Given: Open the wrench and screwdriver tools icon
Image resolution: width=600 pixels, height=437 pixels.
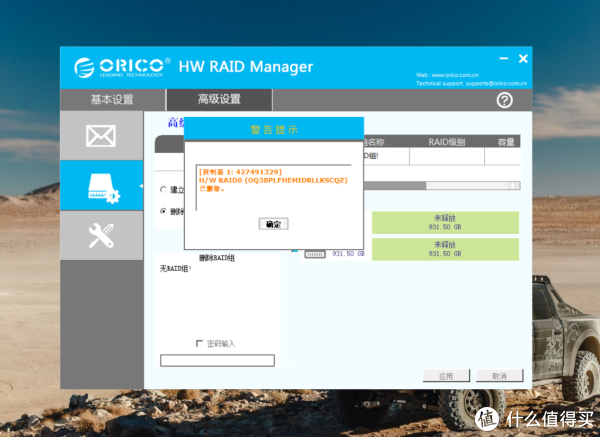Looking at the screenshot, I should tap(101, 235).
